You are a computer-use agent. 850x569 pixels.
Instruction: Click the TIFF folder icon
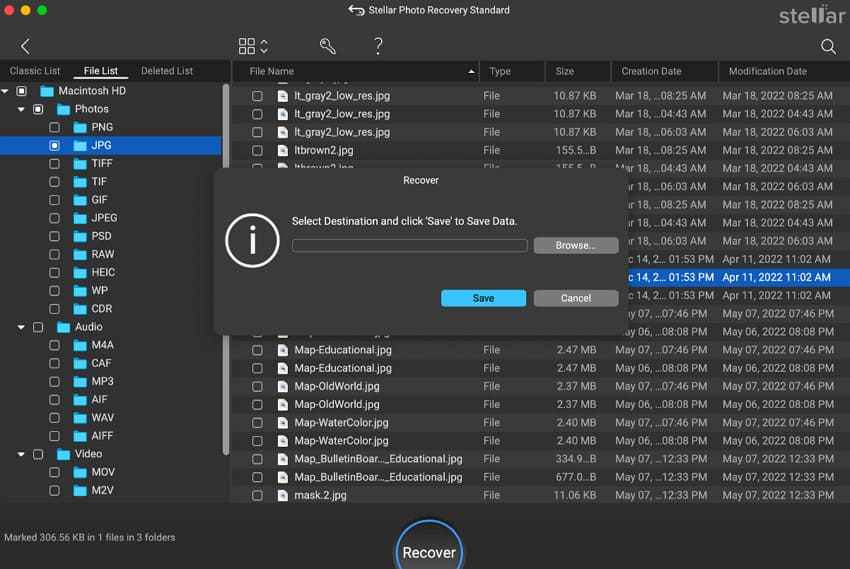click(80, 164)
